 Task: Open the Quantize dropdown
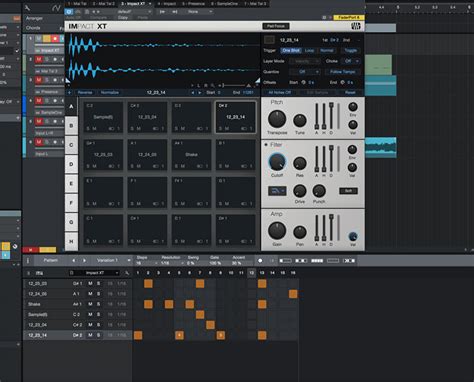[305, 72]
